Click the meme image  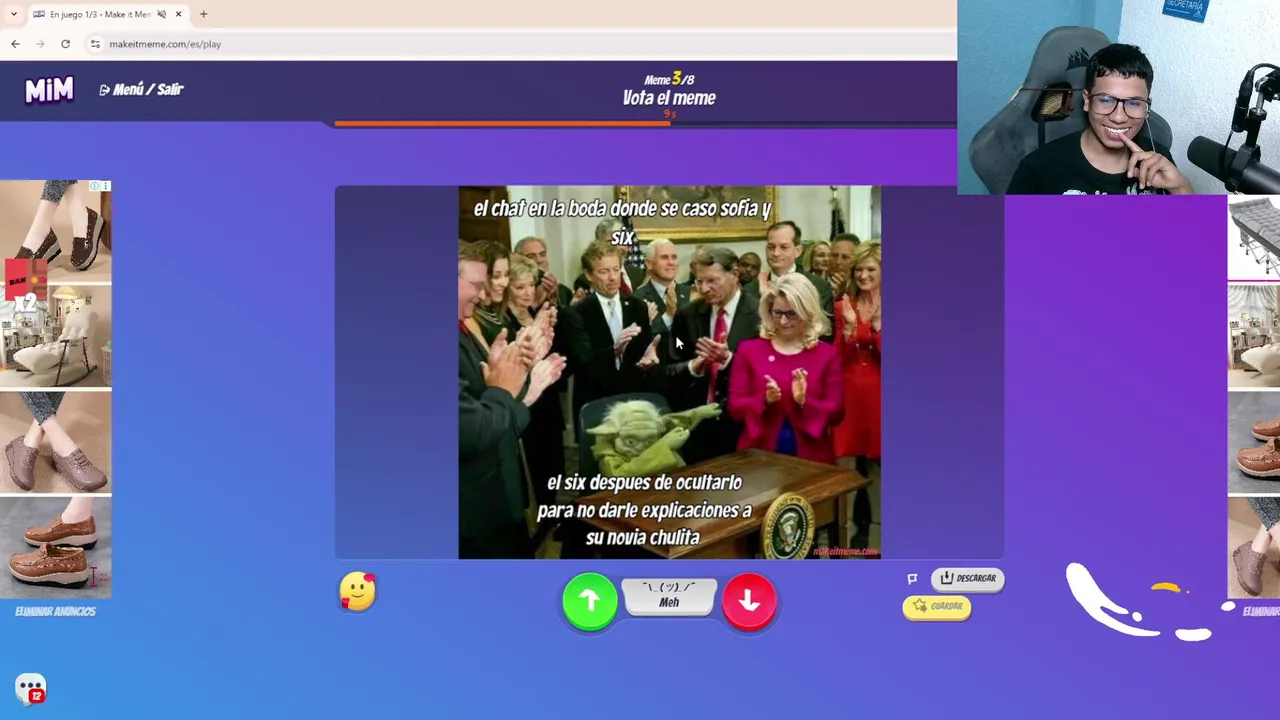pos(669,372)
